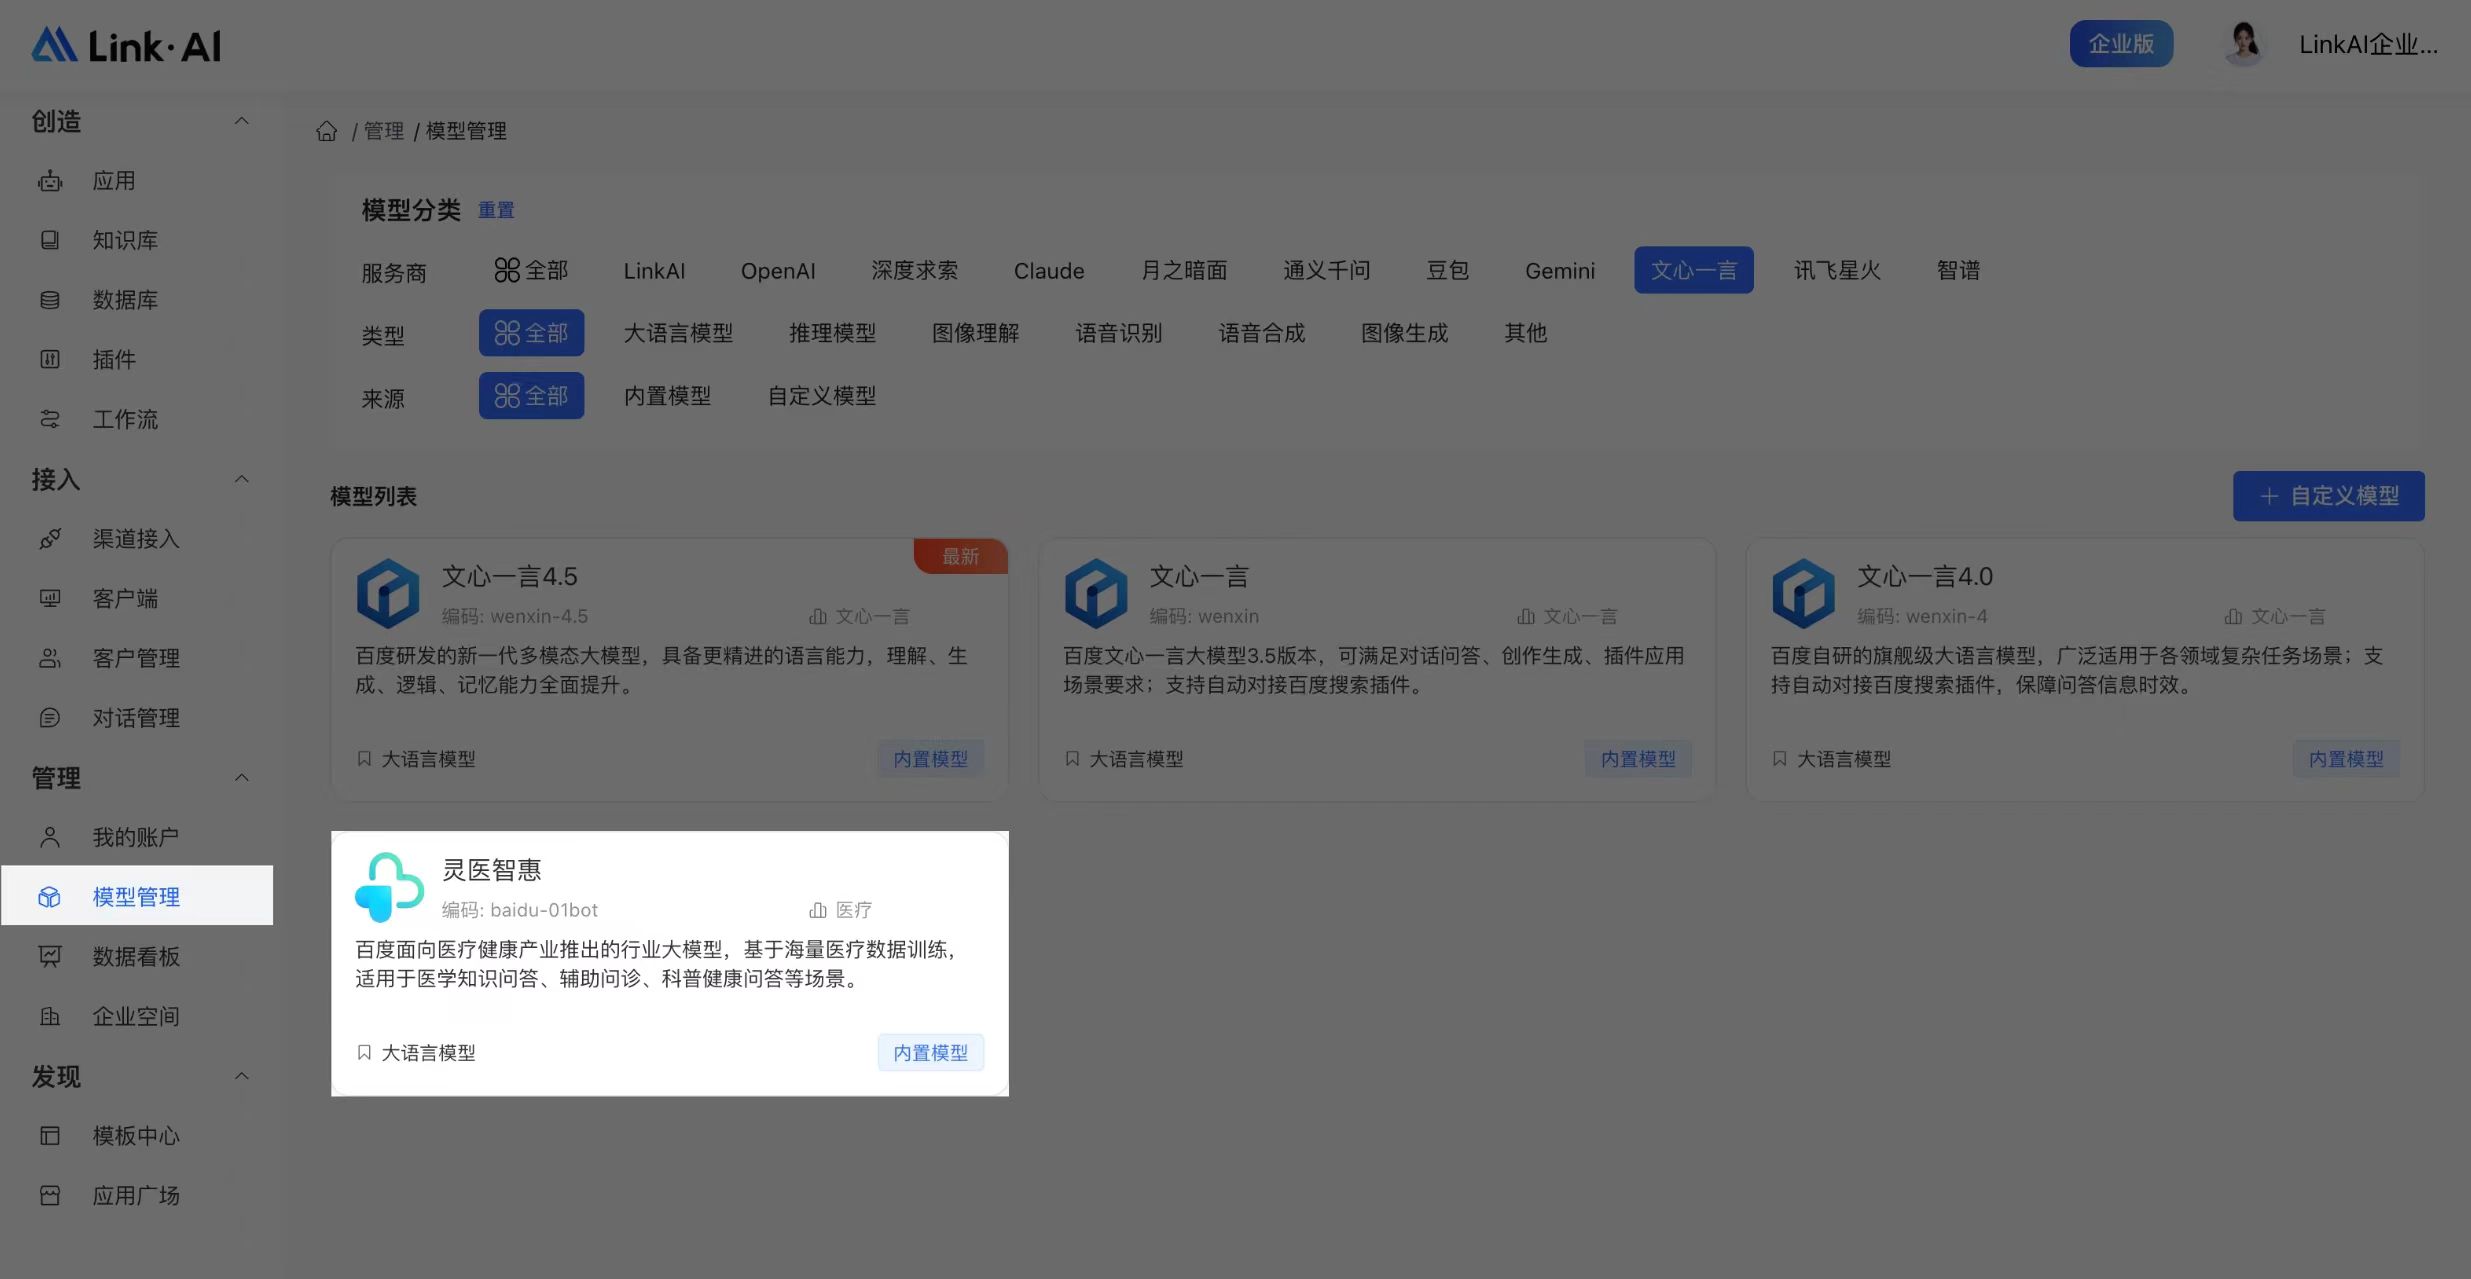
Task: Click the 最新 badge on 文心一言4.5
Action: (960, 556)
